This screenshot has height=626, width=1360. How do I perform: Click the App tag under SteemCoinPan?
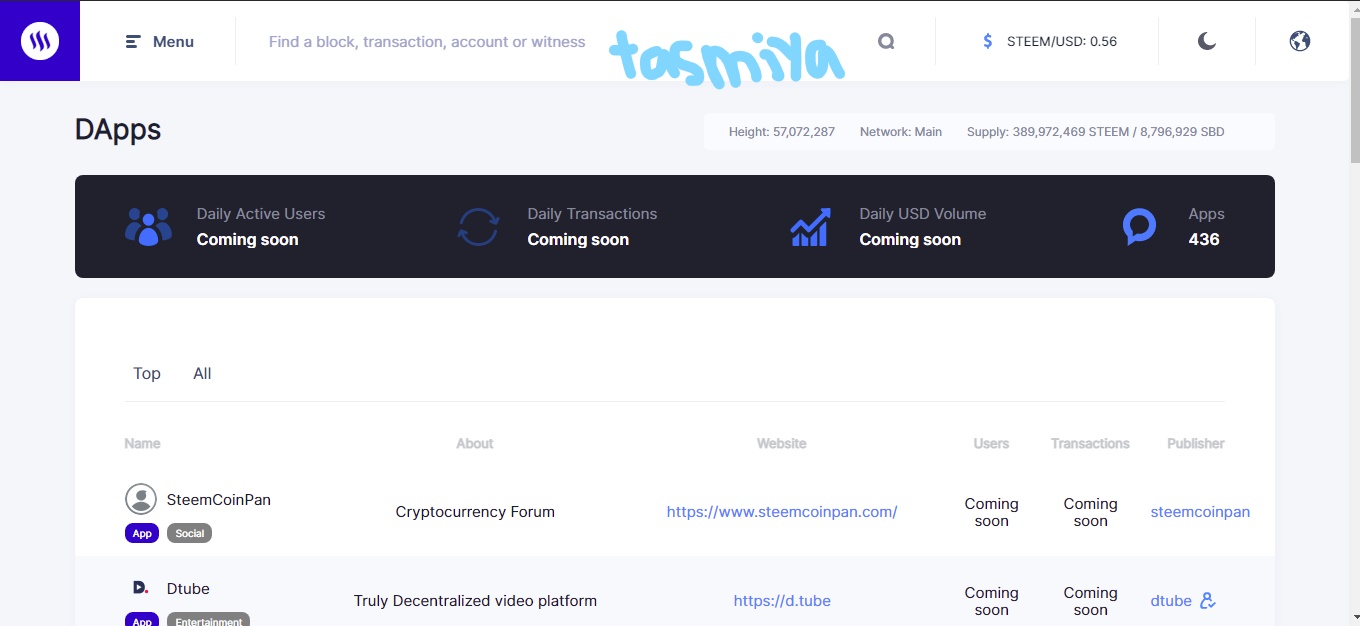(142, 533)
